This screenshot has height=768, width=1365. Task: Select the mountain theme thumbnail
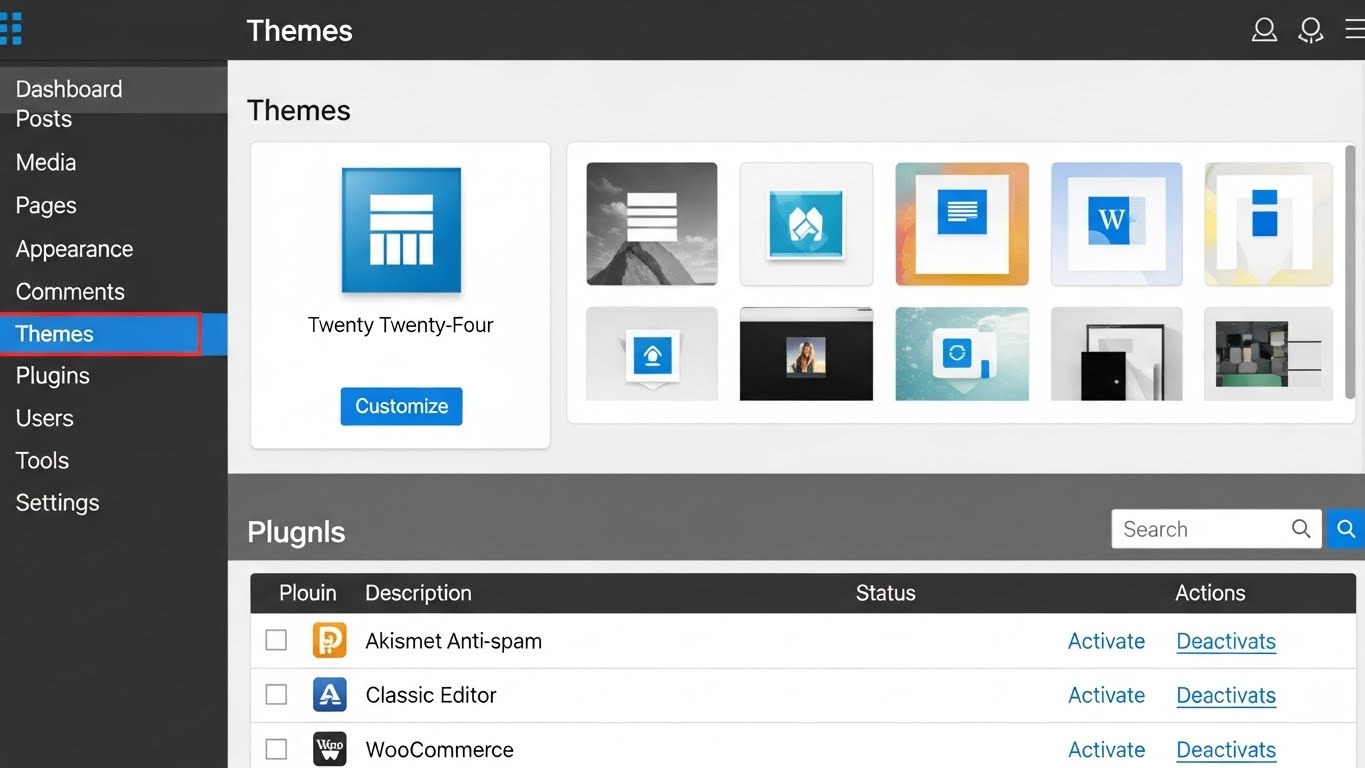[x=651, y=222]
